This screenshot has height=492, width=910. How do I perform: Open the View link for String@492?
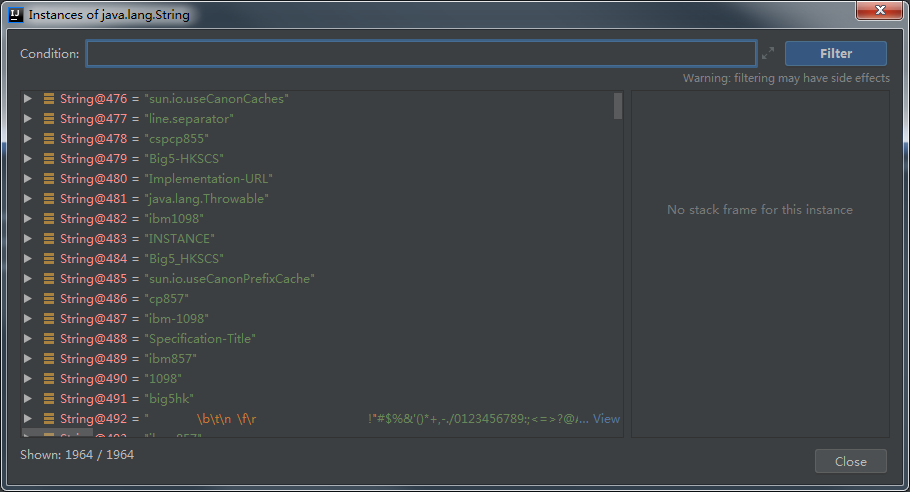pyautogui.click(x=606, y=418)
